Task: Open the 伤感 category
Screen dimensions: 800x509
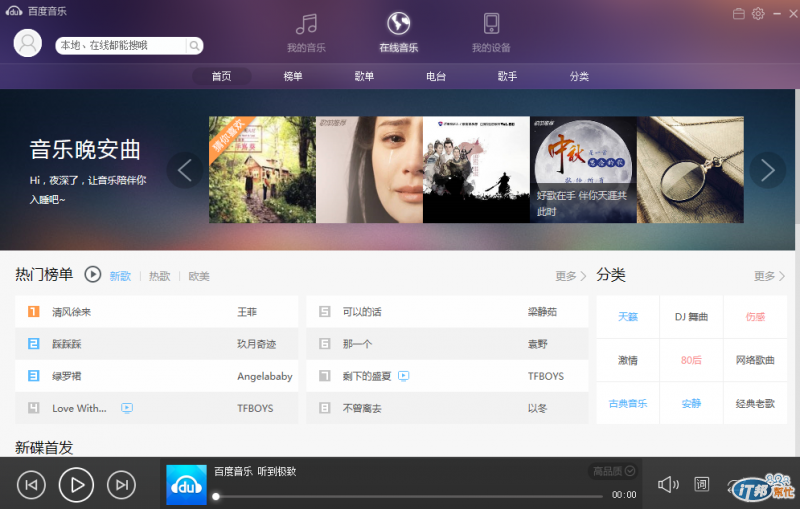Action: [755, 317]
